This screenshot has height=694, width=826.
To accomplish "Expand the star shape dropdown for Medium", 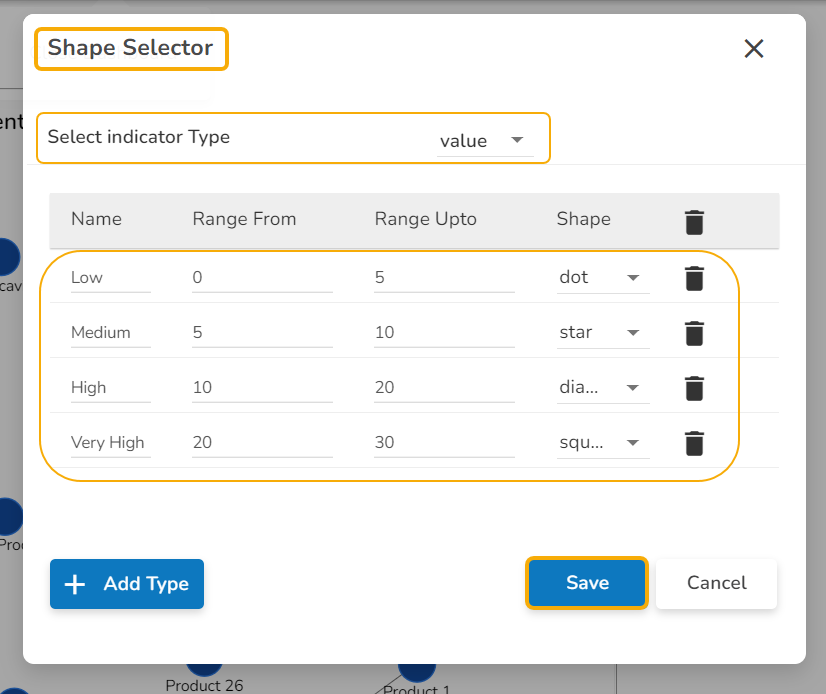I will click(603, 333).
